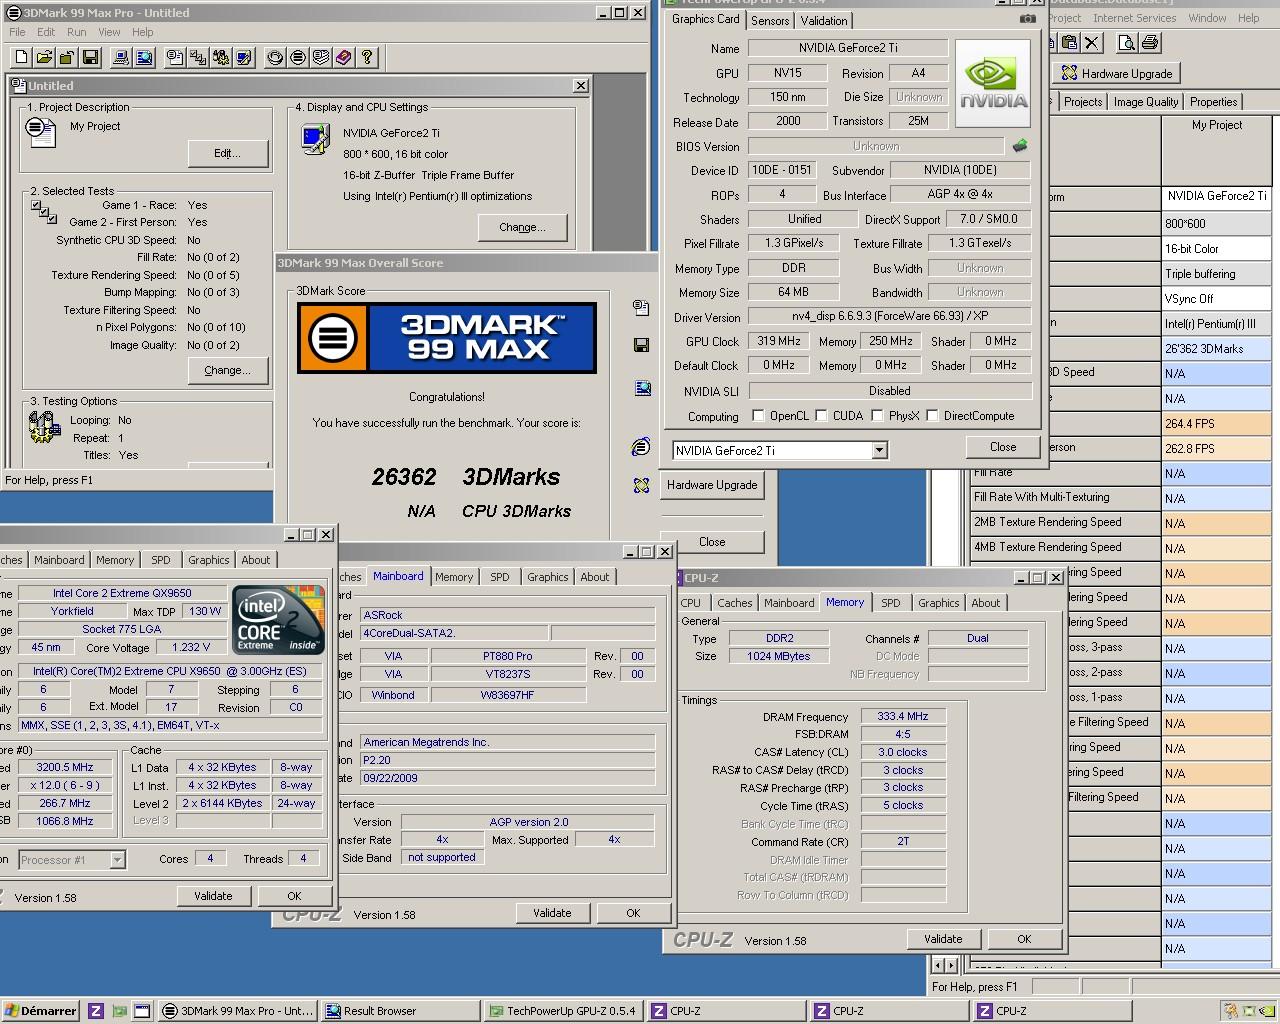Click the purple help book icon in 3DMark toolbar
The image size is (1280, 1024).
(344, 58)
